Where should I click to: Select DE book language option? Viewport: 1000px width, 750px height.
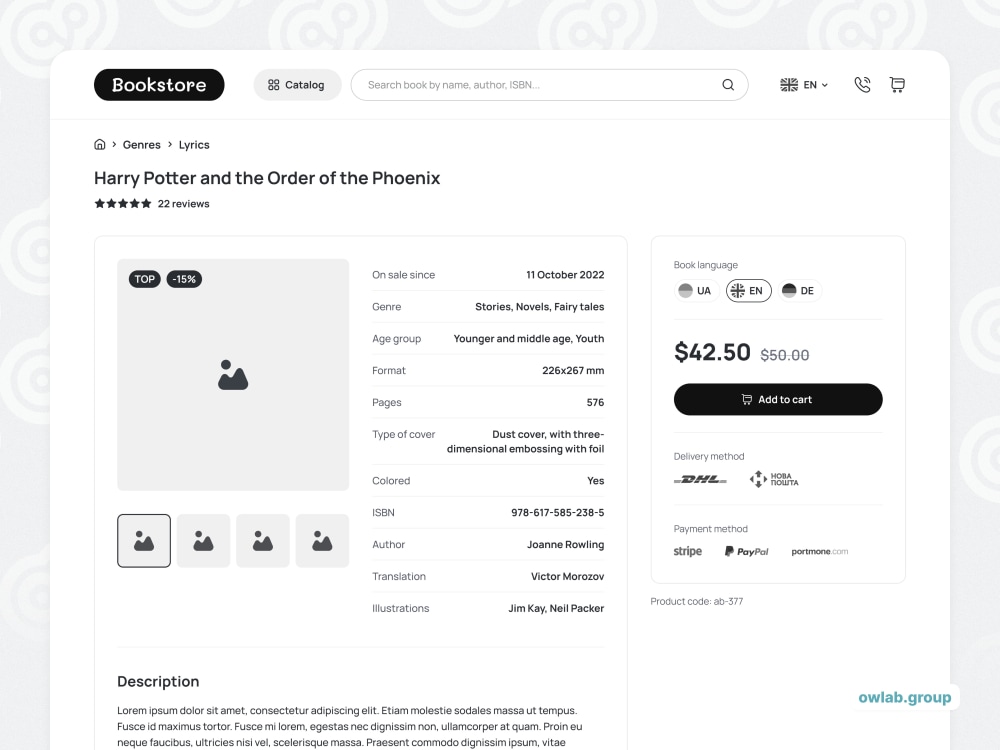pos(800,291)
